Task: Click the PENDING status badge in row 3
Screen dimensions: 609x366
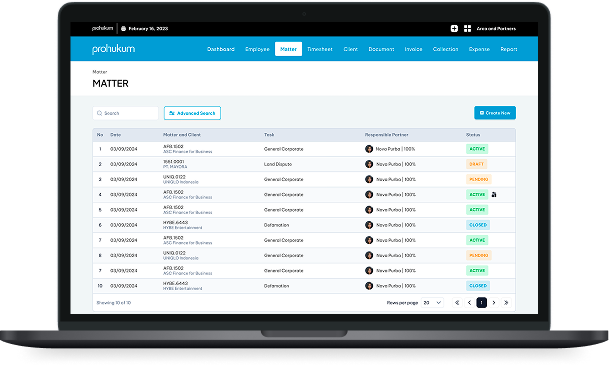Action: pos(479,179)
